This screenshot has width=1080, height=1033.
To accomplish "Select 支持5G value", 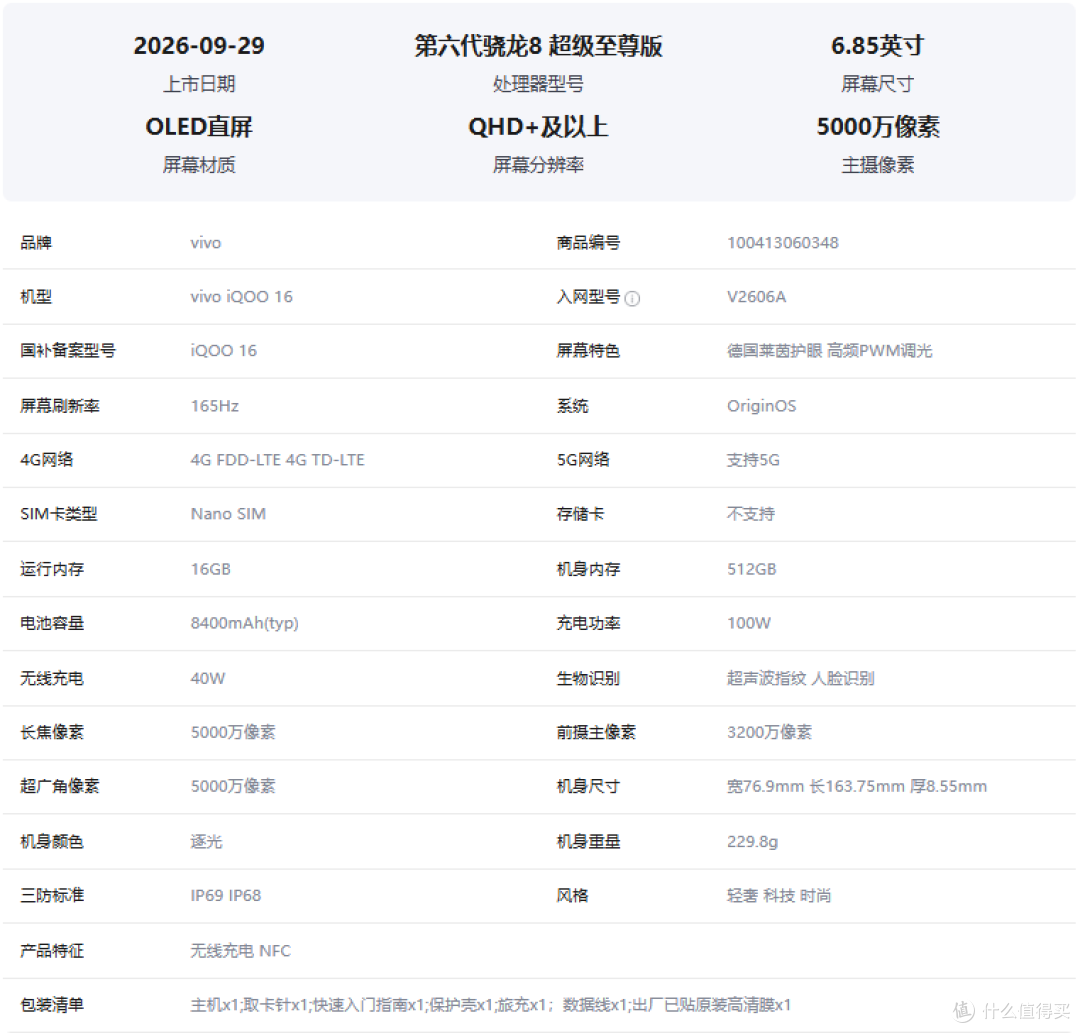I will point(753,459).
